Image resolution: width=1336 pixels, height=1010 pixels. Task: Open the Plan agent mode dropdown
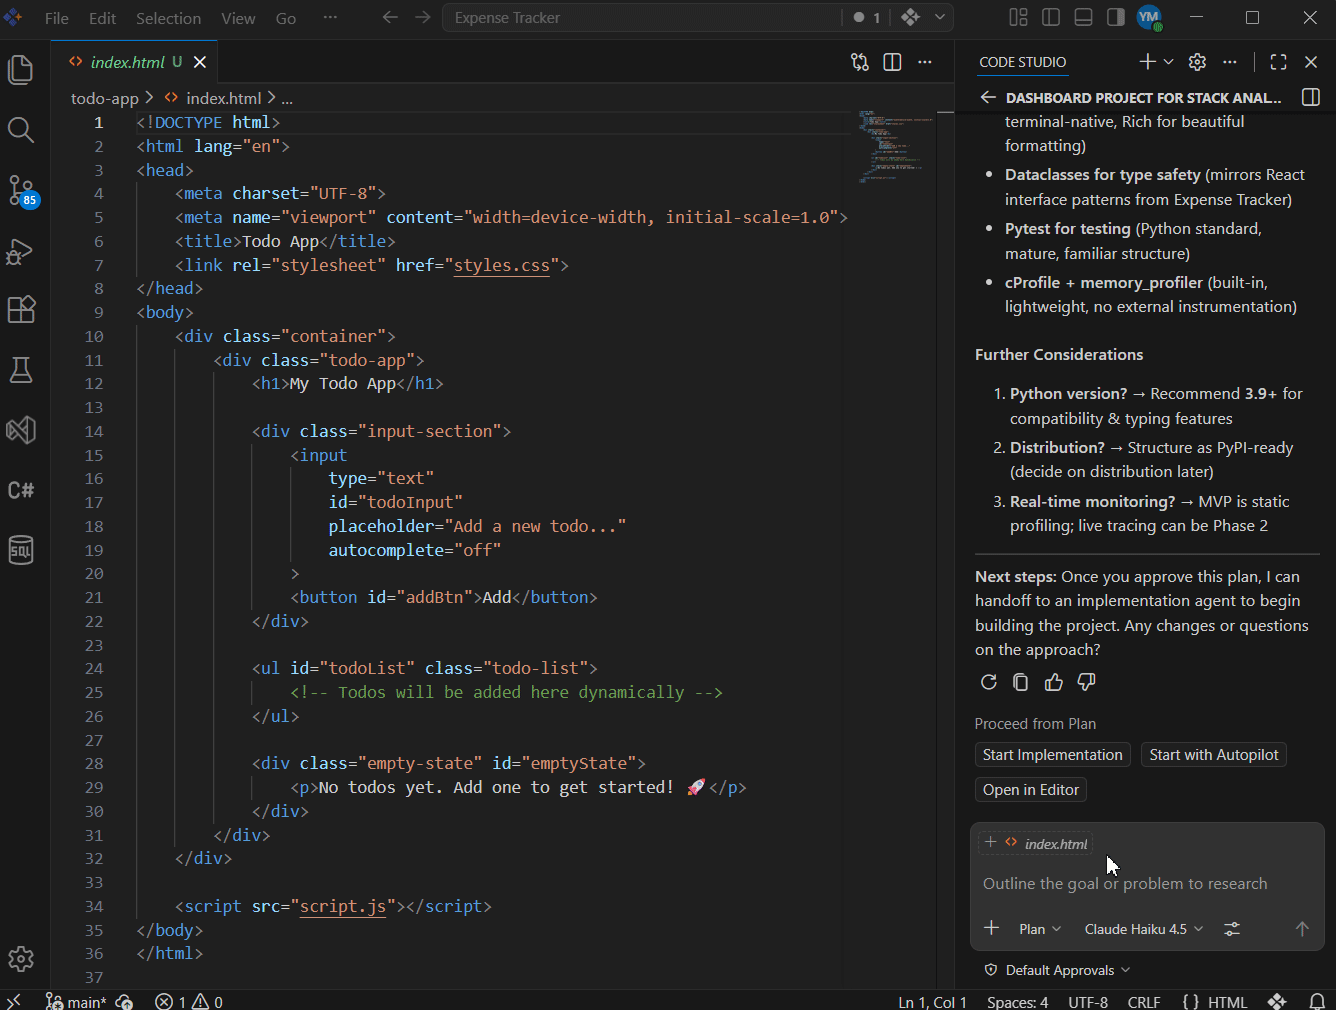[x=1040, y=929]
